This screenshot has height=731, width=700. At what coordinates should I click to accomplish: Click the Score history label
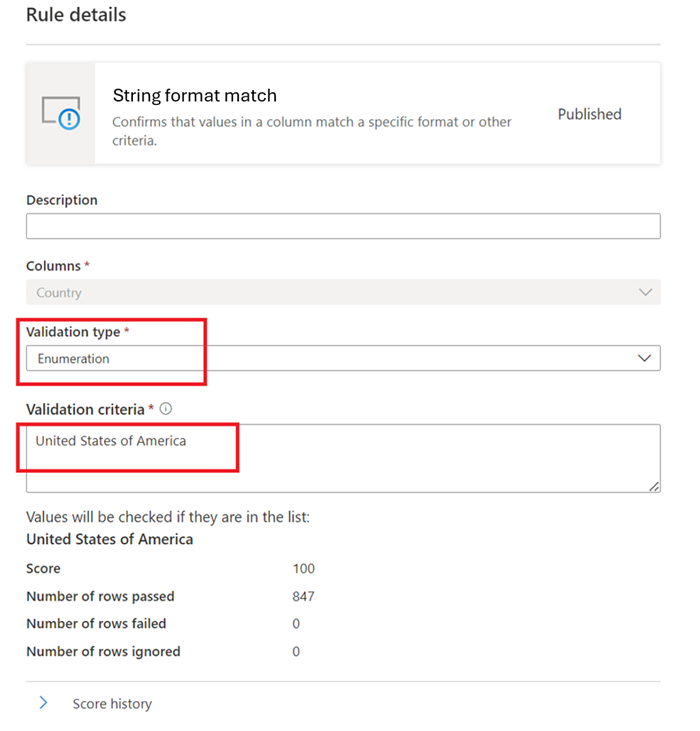point(112,703)
